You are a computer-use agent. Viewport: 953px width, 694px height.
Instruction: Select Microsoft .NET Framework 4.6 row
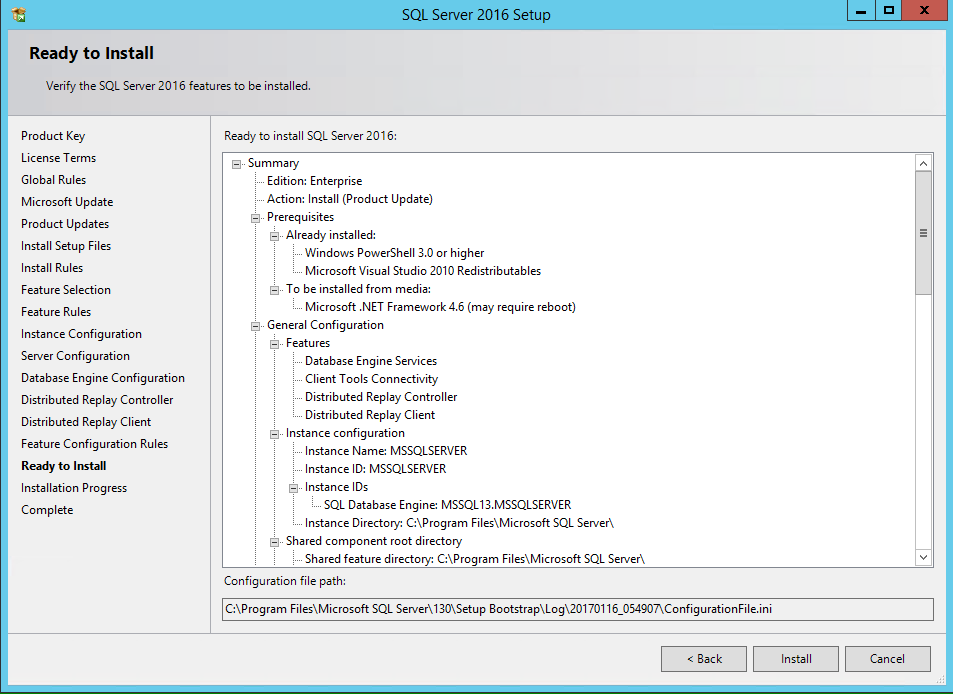(x=440, y=307)
